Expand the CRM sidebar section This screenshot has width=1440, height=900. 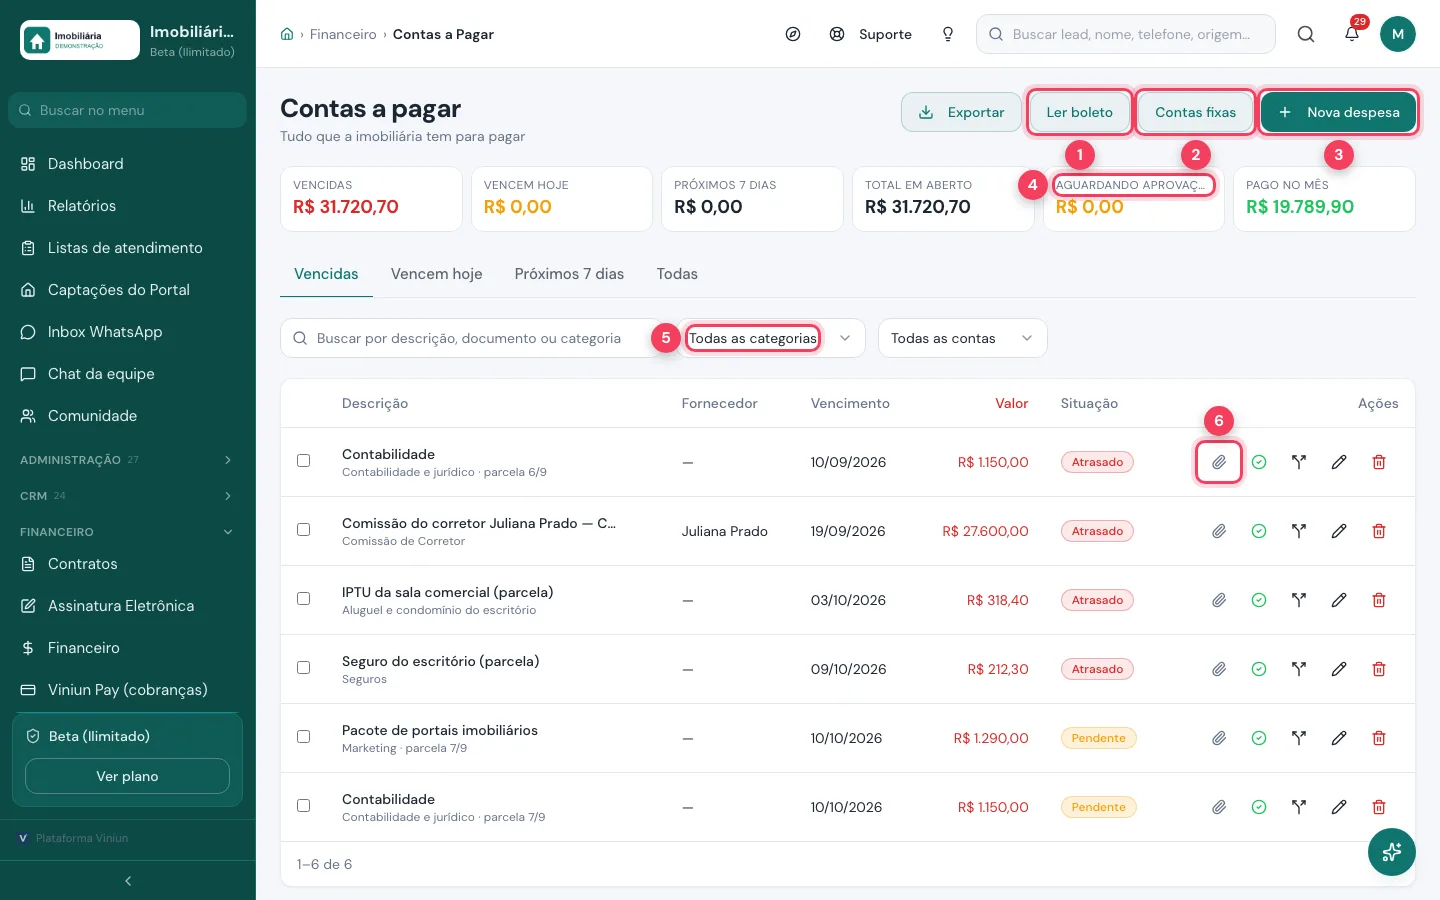point(128,496)
